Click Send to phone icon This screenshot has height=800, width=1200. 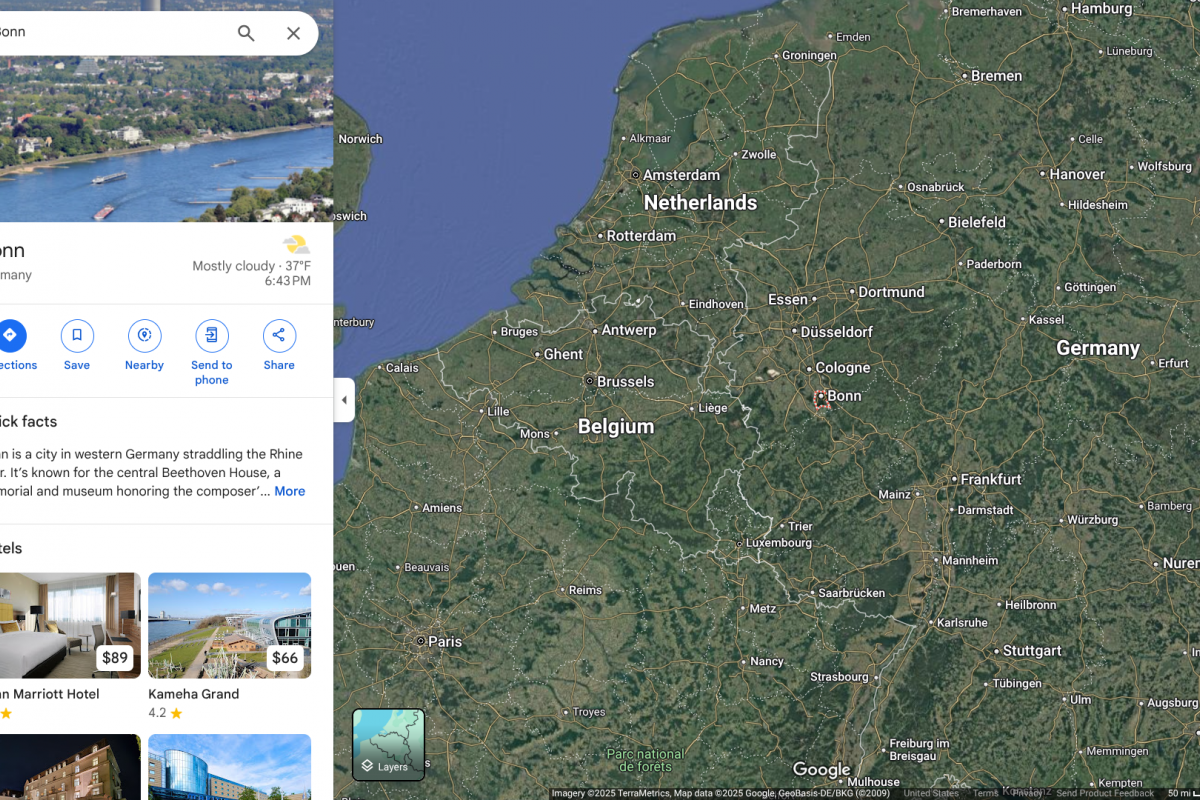coord(212,336)
